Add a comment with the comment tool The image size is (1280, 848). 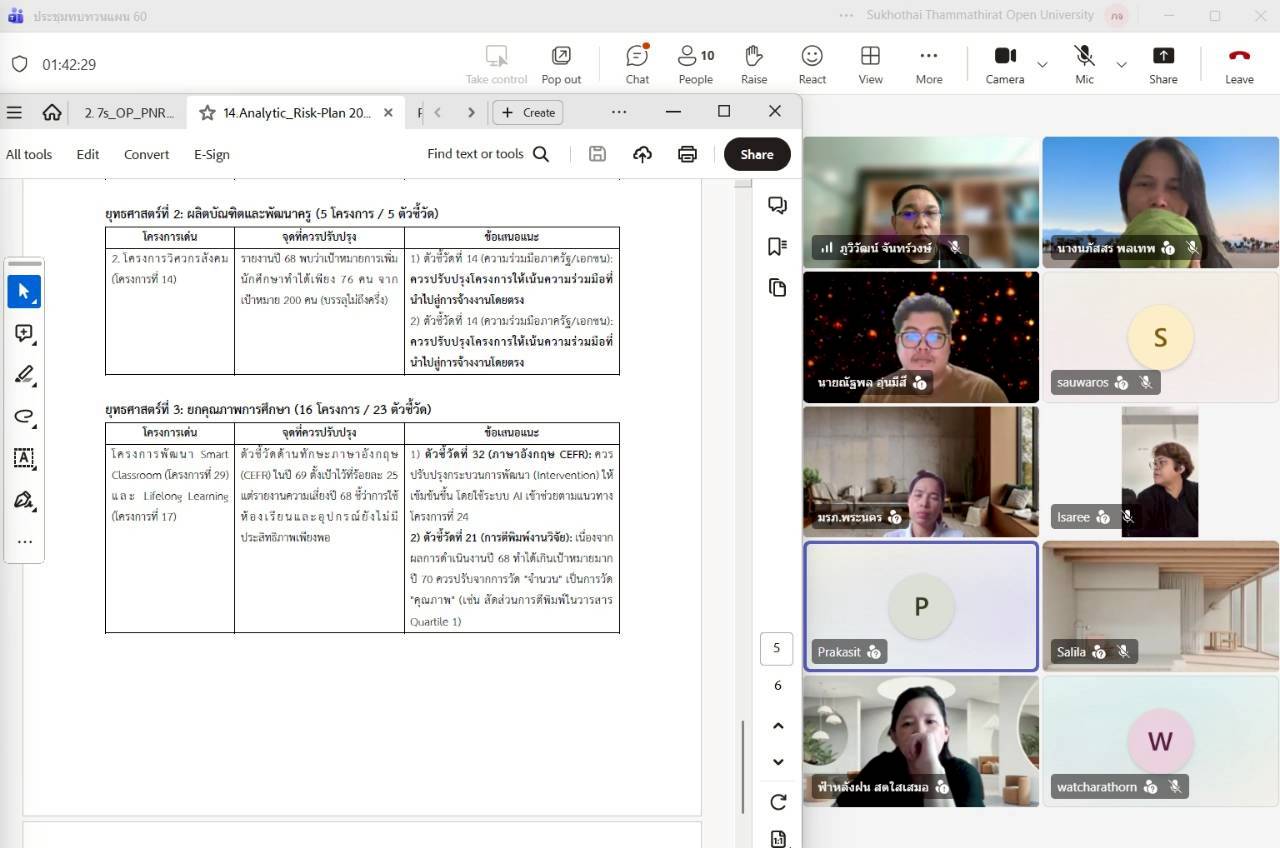pyautogui.click(x=24, y=334)
